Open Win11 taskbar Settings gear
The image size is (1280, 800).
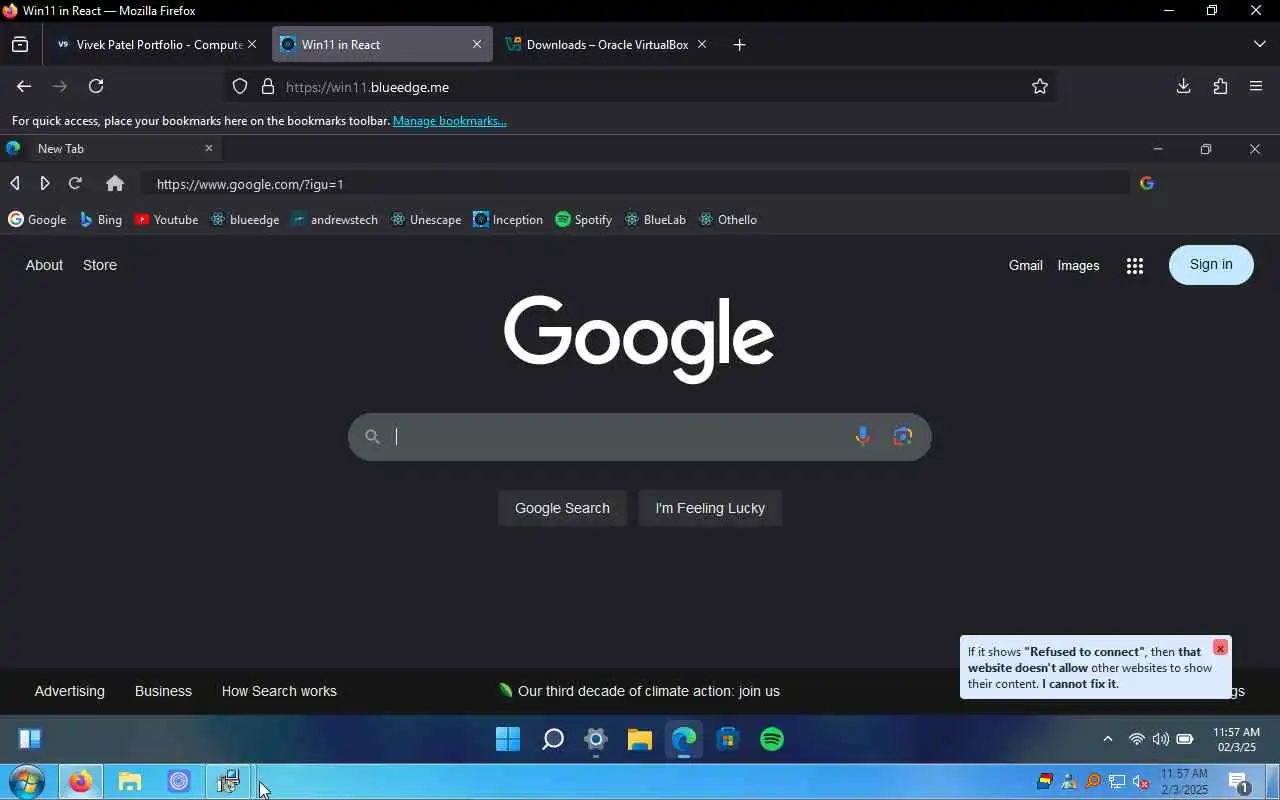596,739
